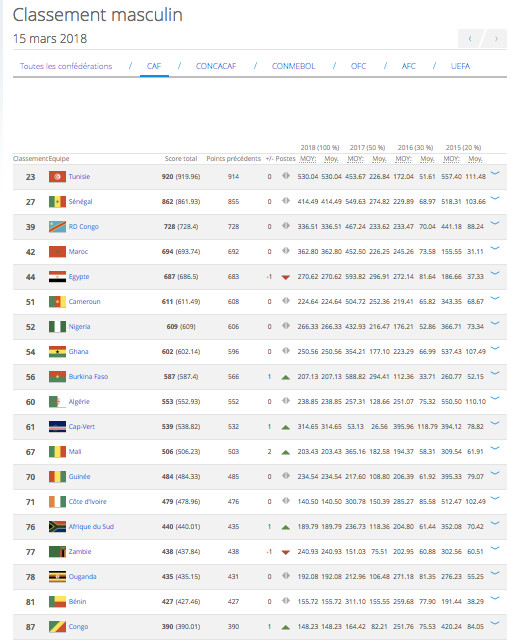
Task: Click rank number 87 in Congo row
Action: [x=30, y=627]
